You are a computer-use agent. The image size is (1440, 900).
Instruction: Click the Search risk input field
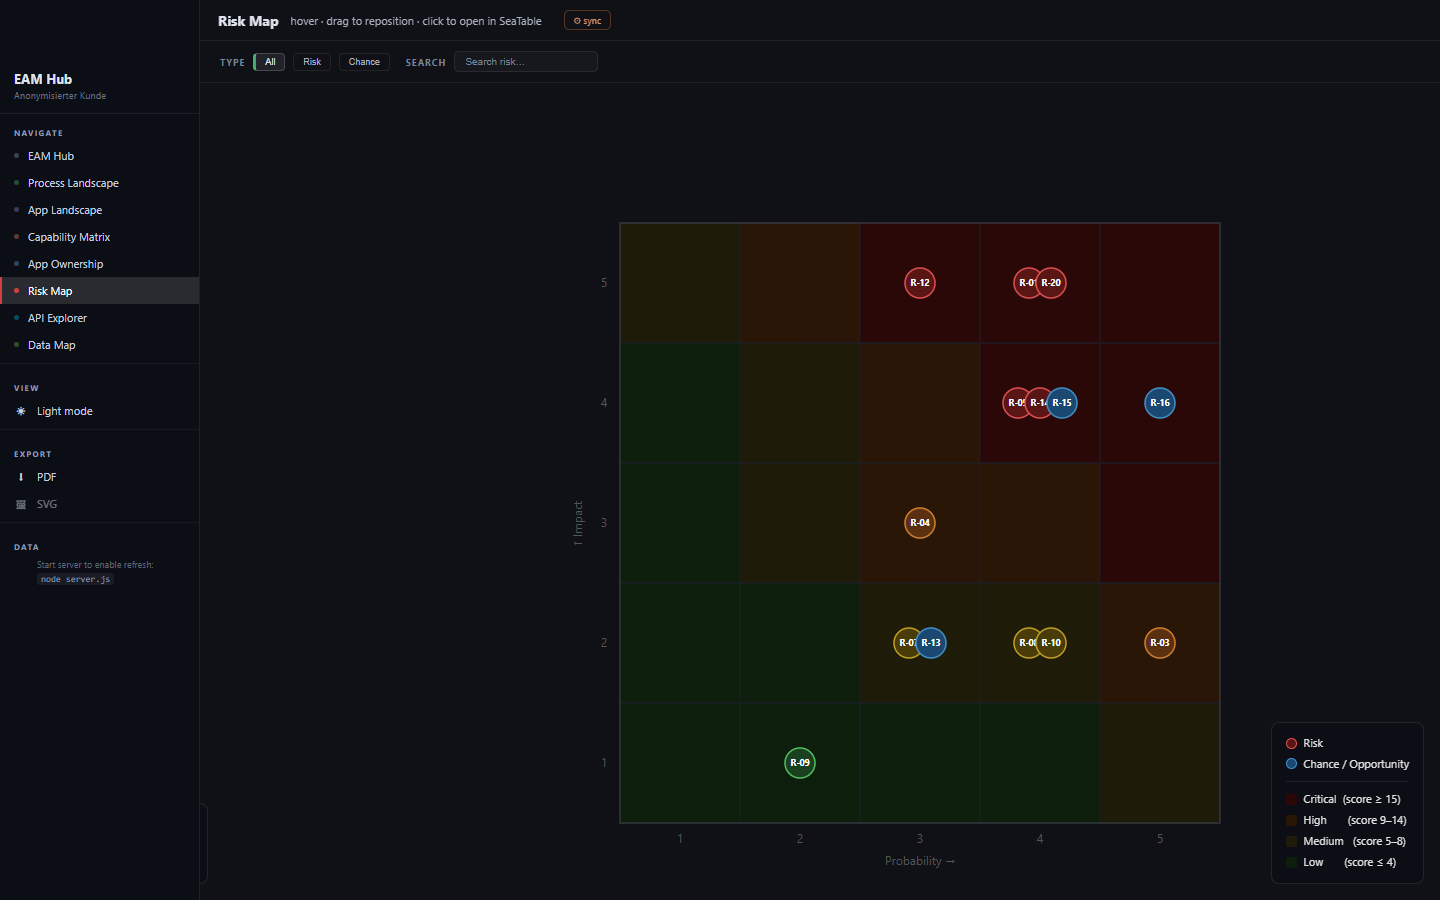(x=526, y=62)
